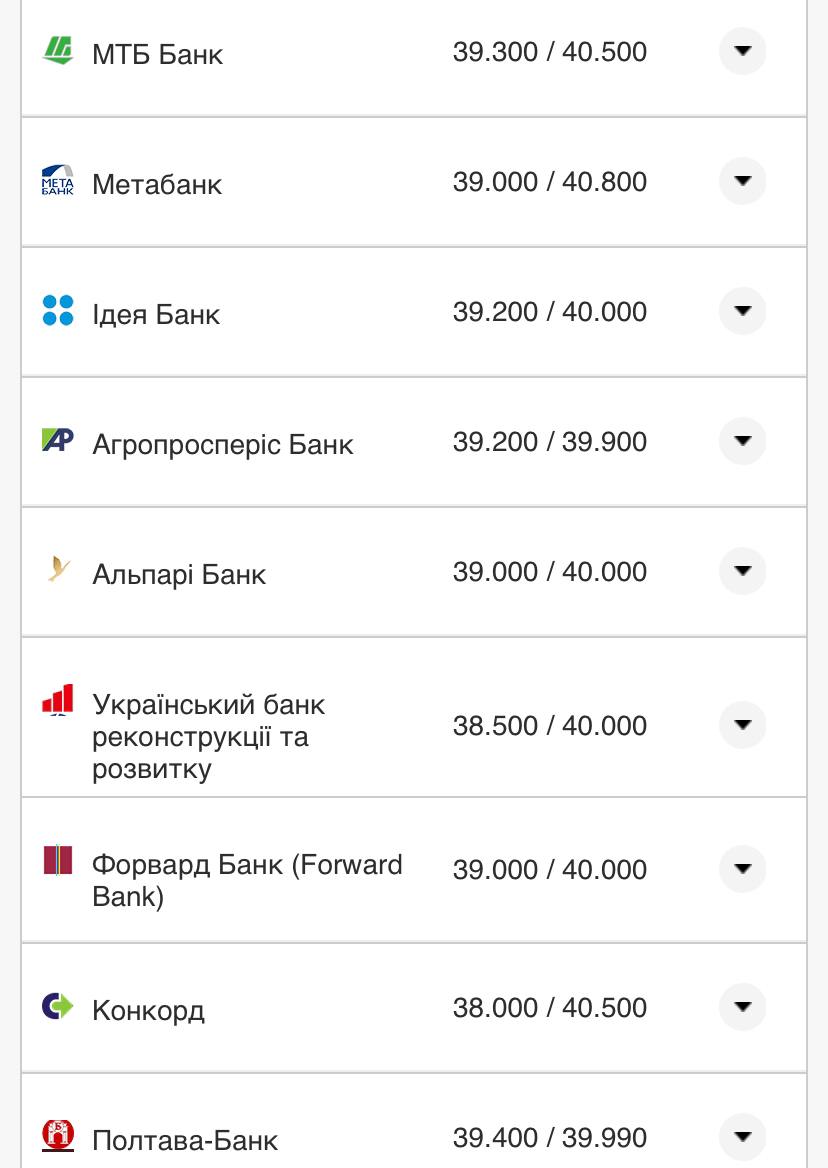
Task: Open the Український банк реконструкції та розвитку link
Action: coord(209,737)
